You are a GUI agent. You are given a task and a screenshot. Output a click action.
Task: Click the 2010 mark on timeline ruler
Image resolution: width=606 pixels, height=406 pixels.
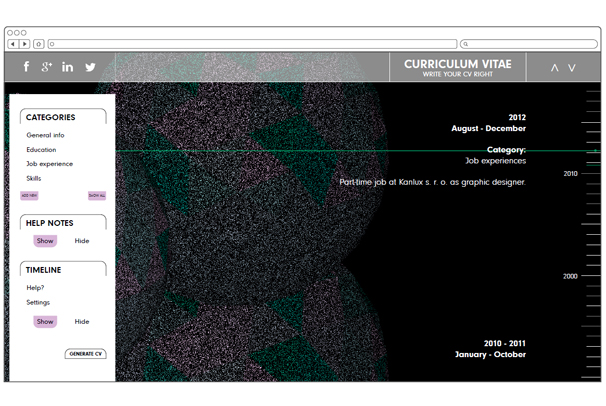(x=571, y=174)
